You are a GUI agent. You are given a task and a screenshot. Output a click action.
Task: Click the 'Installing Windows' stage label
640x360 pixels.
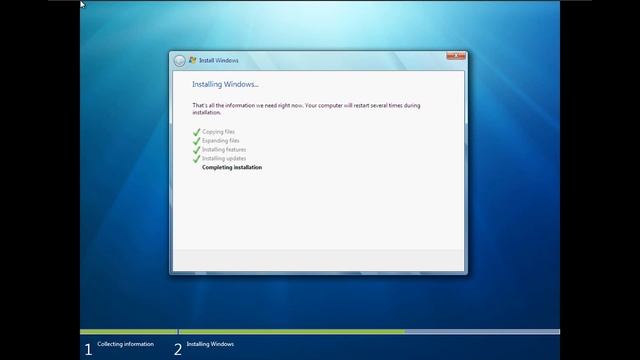[x=210, y=344]
